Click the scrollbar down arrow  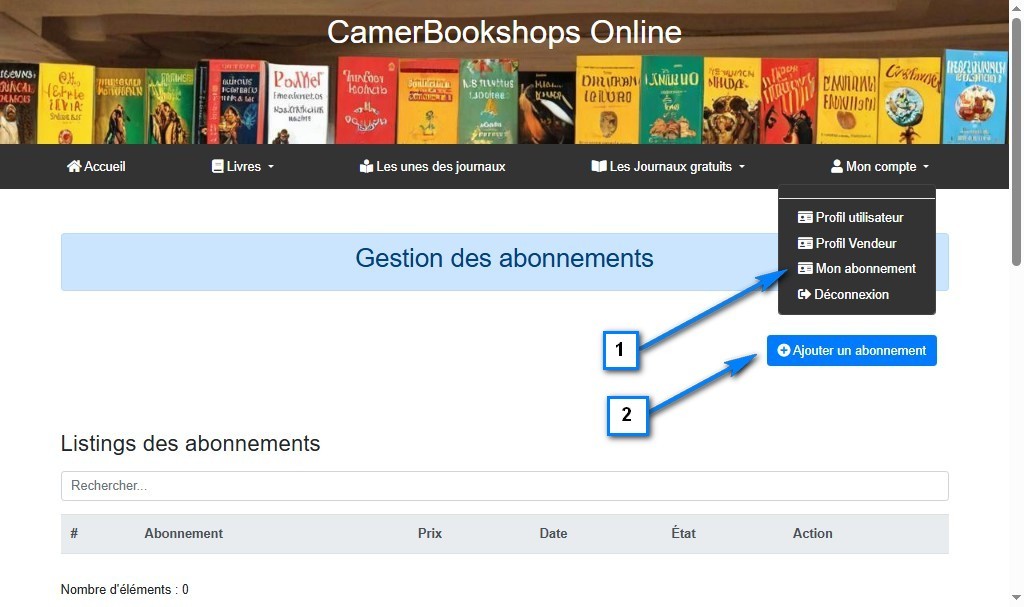coord(1016,597)
